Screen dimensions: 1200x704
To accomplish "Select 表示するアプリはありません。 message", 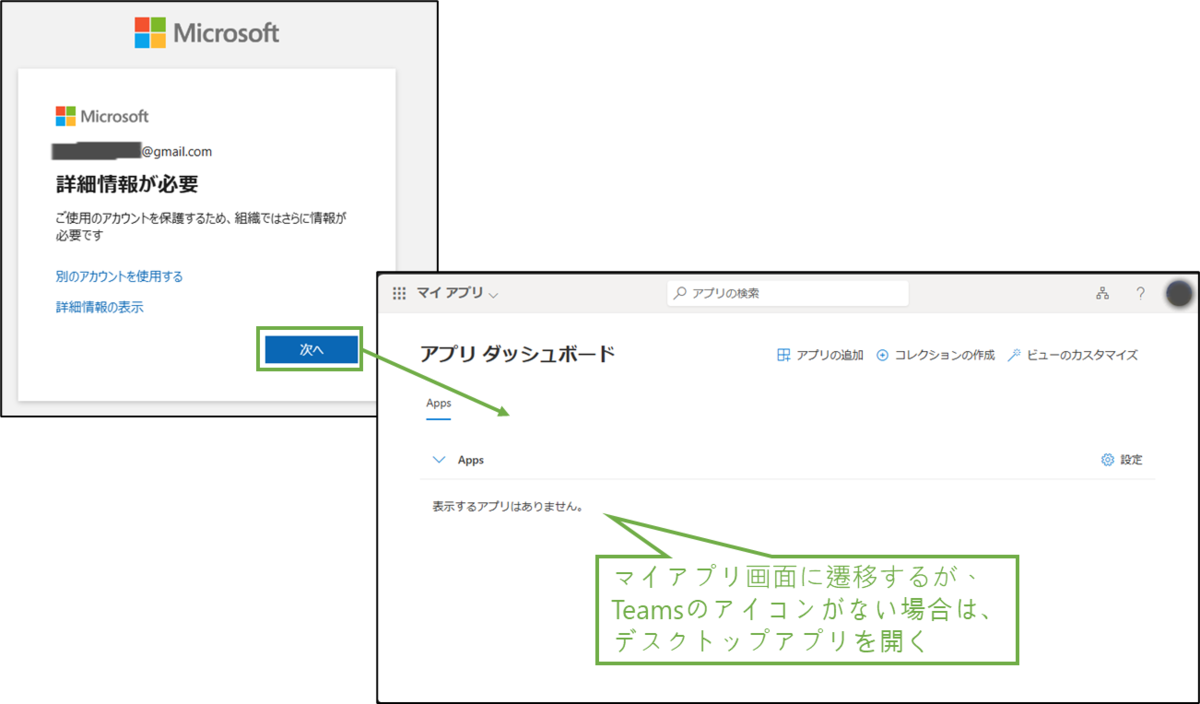I will point(507,507).
